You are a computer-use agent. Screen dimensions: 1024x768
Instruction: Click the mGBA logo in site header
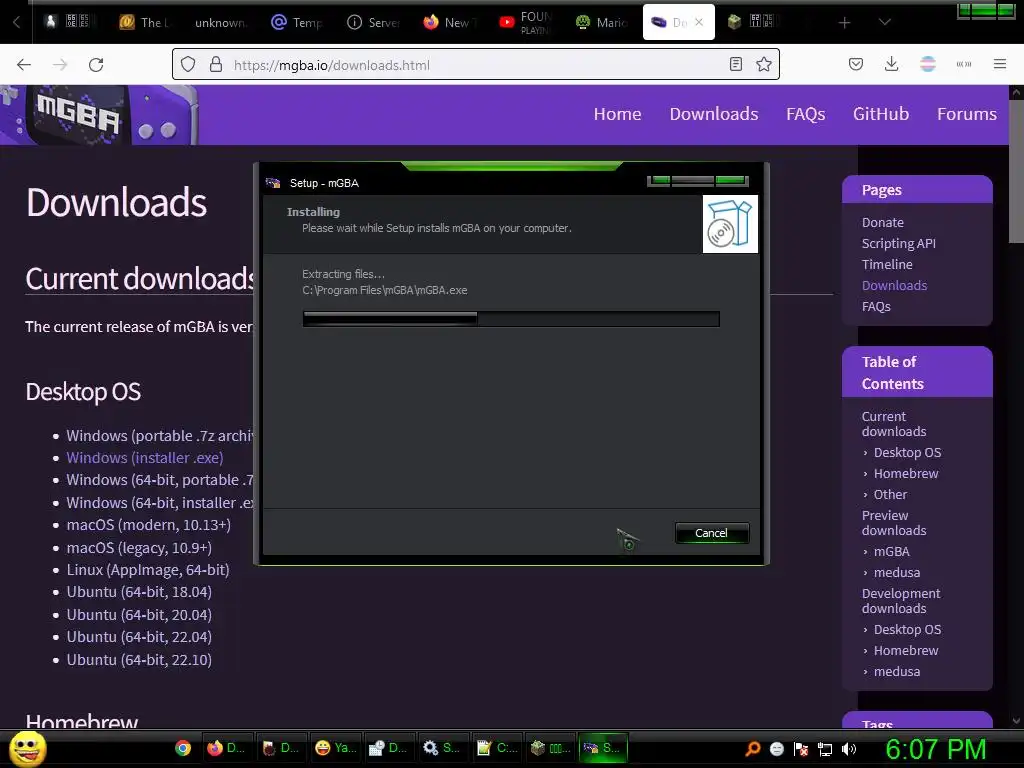click(98, 115)
